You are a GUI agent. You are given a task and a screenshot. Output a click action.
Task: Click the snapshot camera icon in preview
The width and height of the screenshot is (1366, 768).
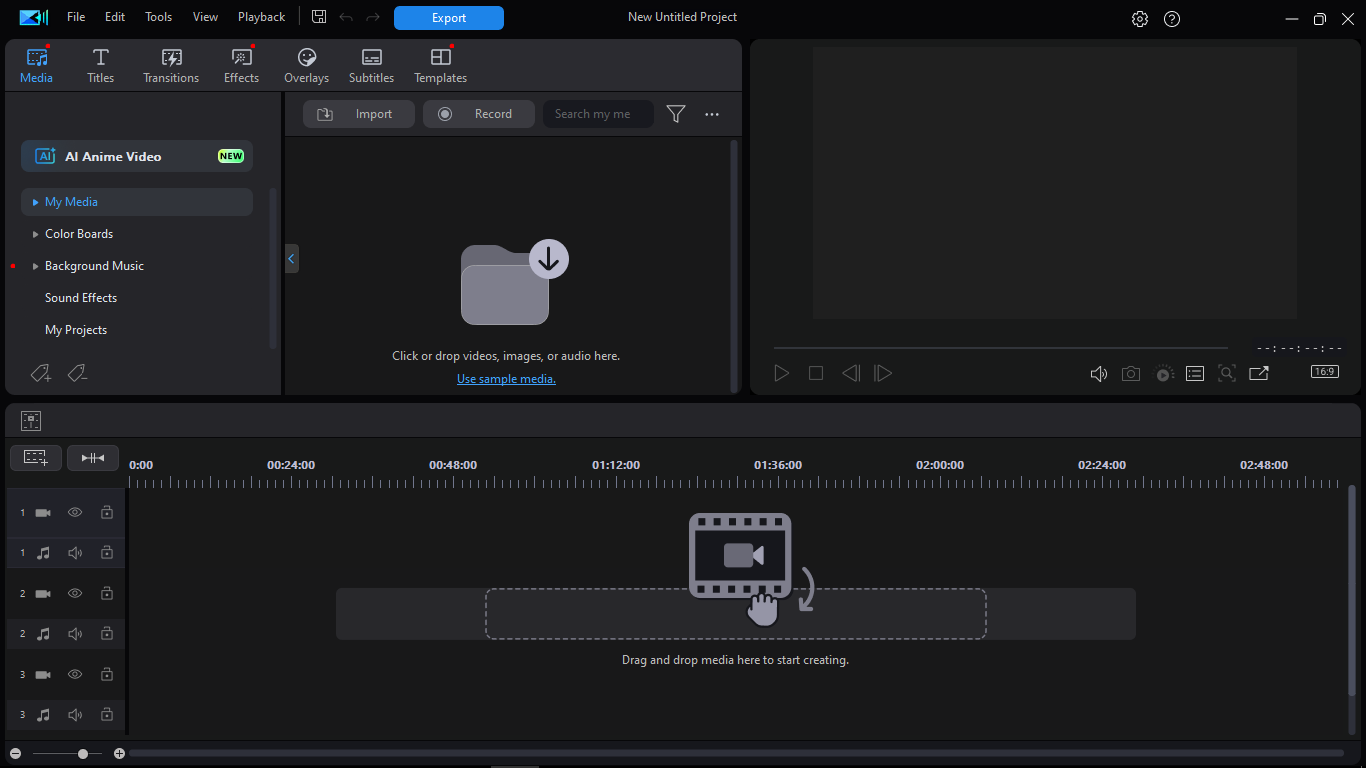[x=1130, y=373]
